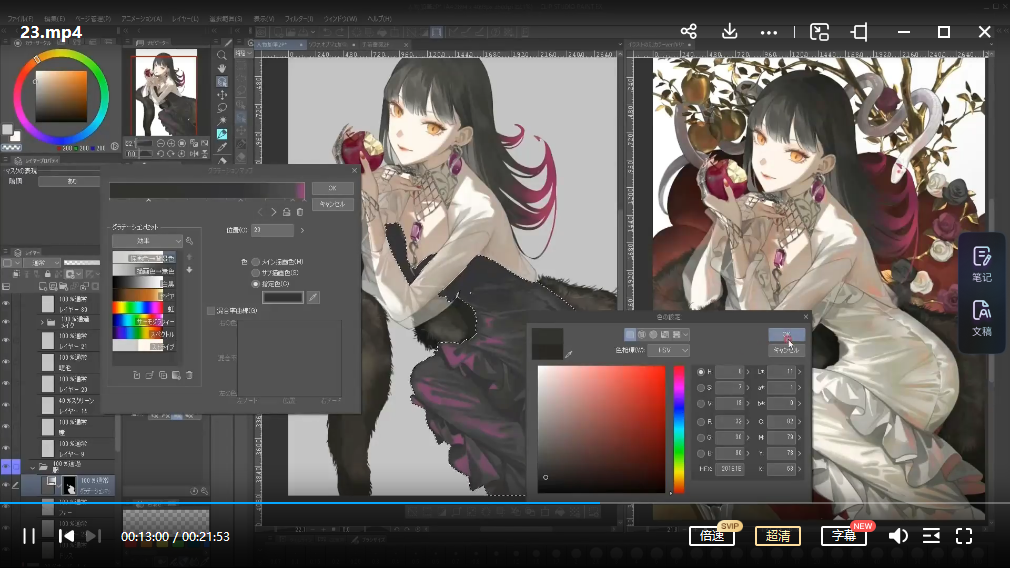1010x568 pixels.
Task: Open gradient set dropdown 効果
Action: tap(148, 241)
